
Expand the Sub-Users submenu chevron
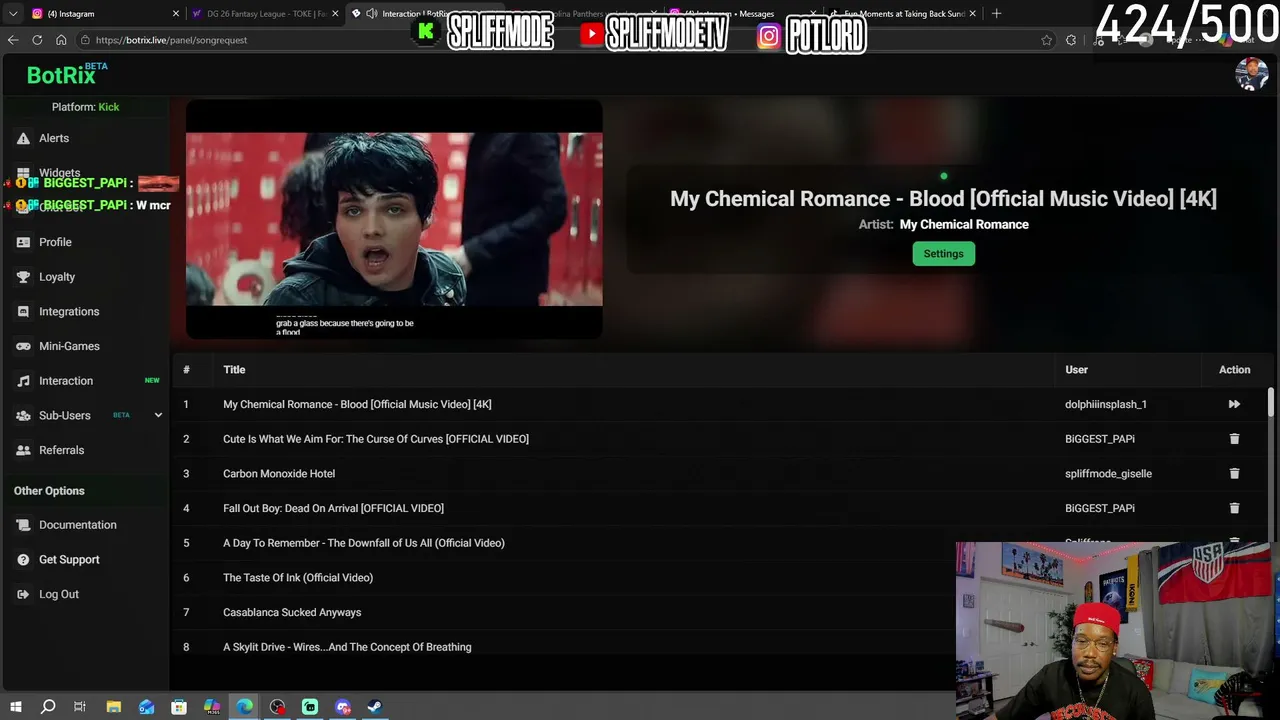158,416
